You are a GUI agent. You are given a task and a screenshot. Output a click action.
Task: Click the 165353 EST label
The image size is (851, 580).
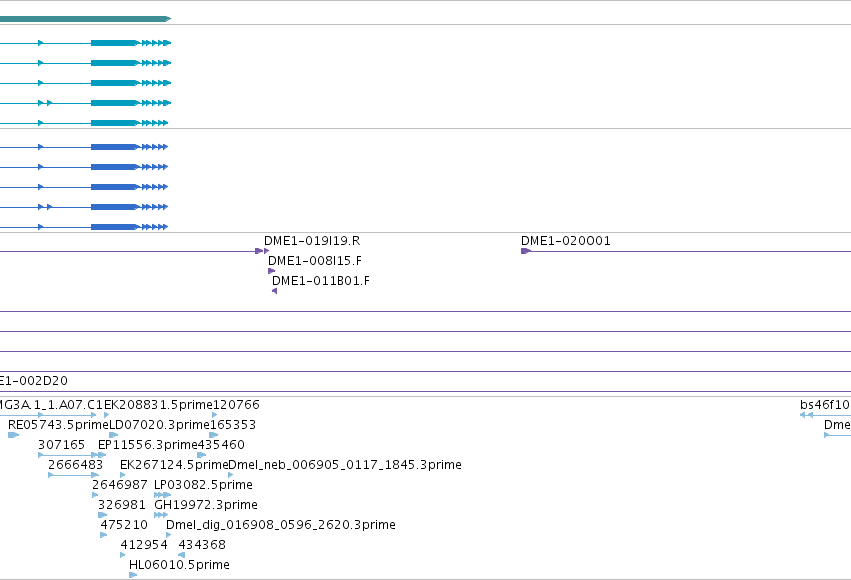coord(233,425)
